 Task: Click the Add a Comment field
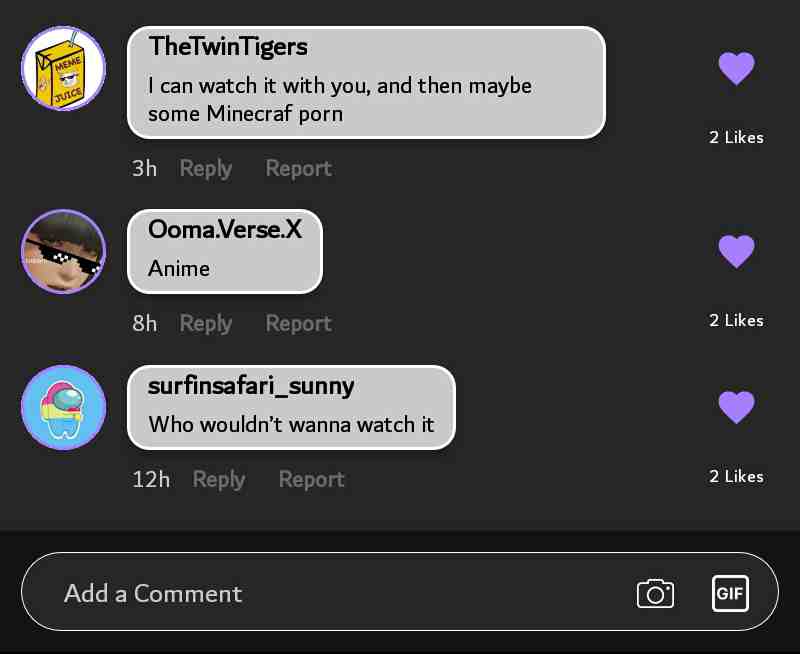click(400, 592)
